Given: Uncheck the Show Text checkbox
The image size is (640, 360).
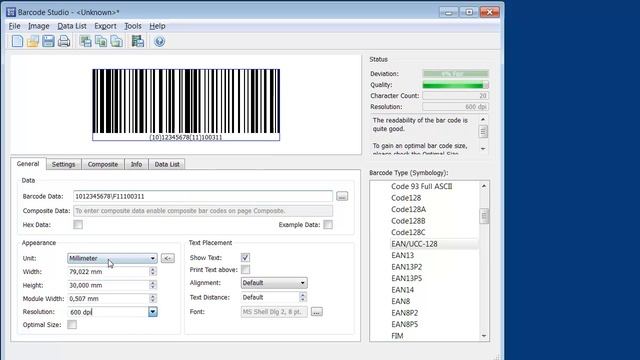Looking at the screenshot, I should tap(245, 258).
